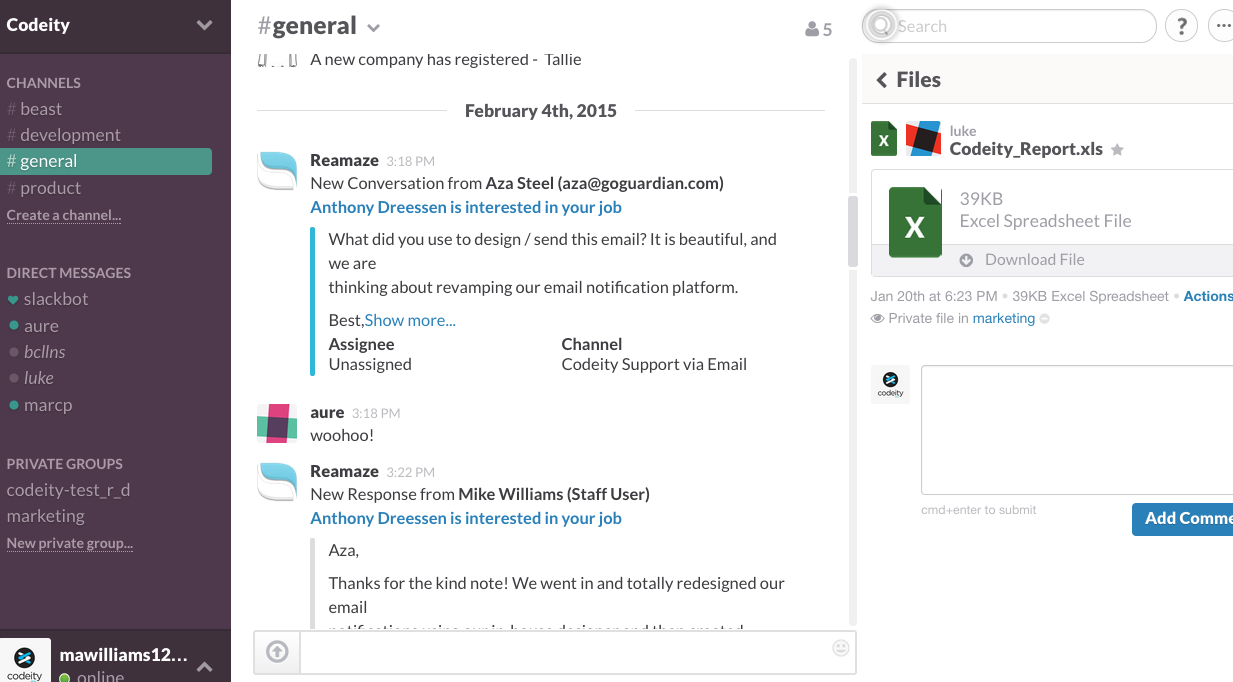Click the DIRECT MESSAGES section header
1233x682 pixels.
click(68, 273)
